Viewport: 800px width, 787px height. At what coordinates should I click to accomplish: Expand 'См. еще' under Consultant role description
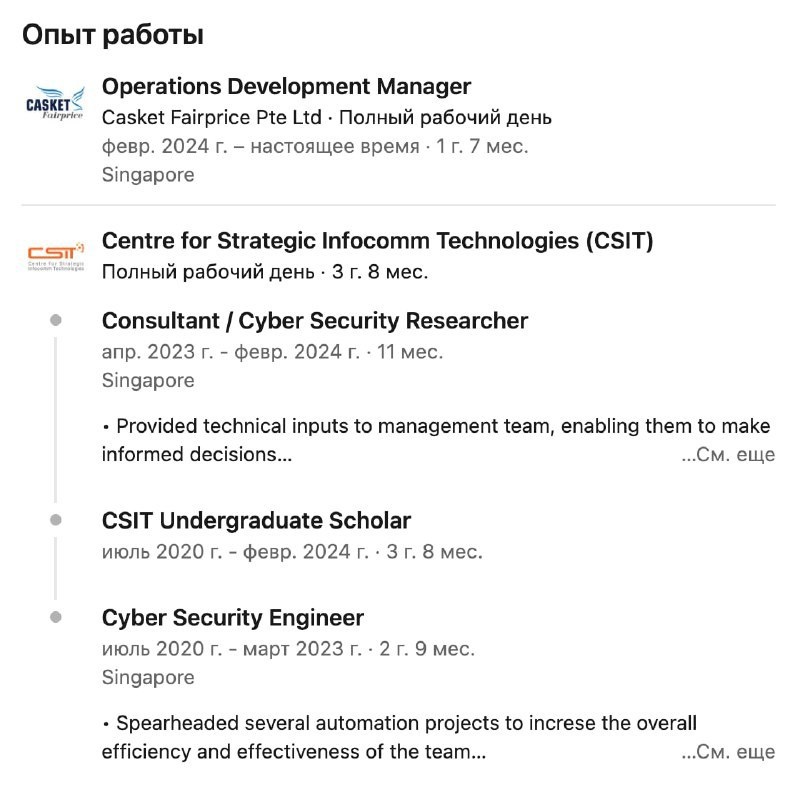728,455
